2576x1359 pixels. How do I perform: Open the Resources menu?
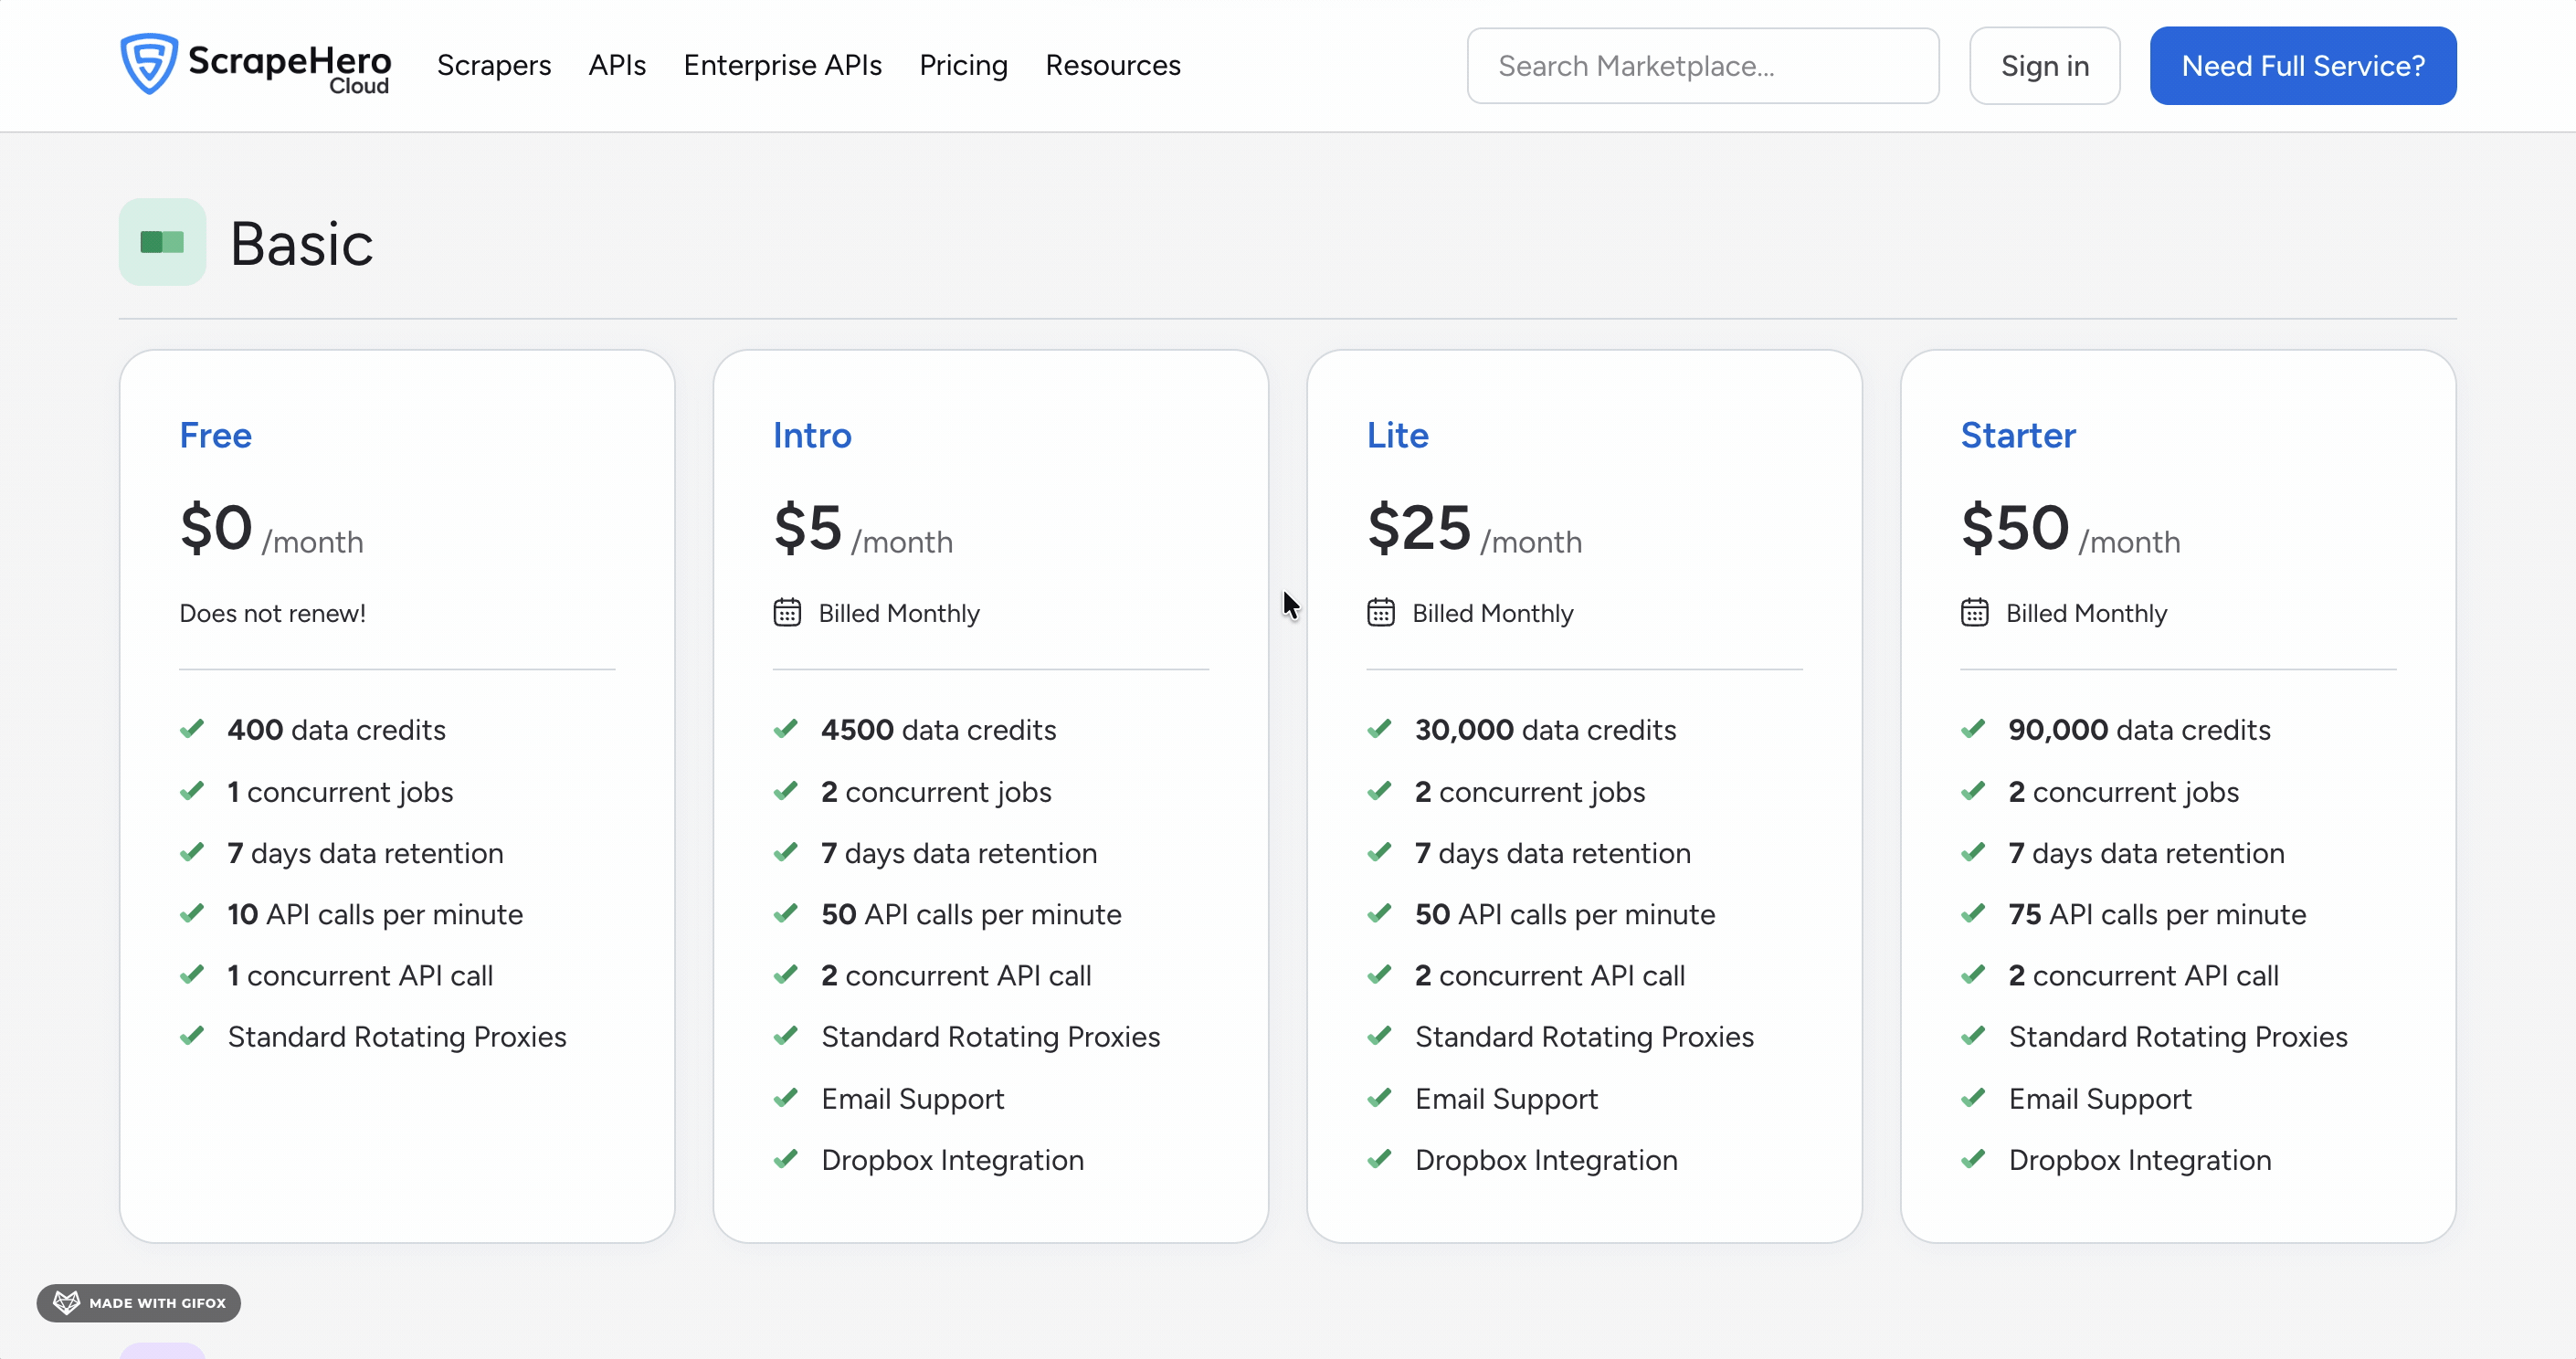click(1113, 65)
